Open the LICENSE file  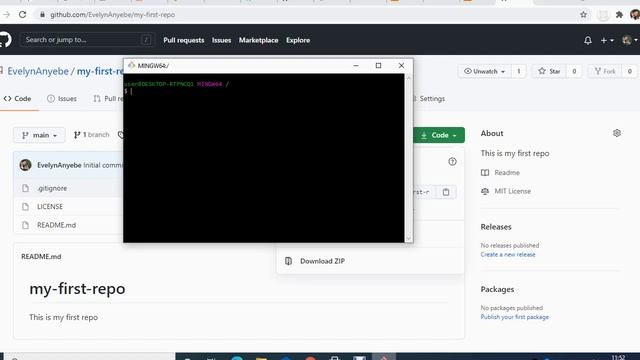[x=50, y=207]
